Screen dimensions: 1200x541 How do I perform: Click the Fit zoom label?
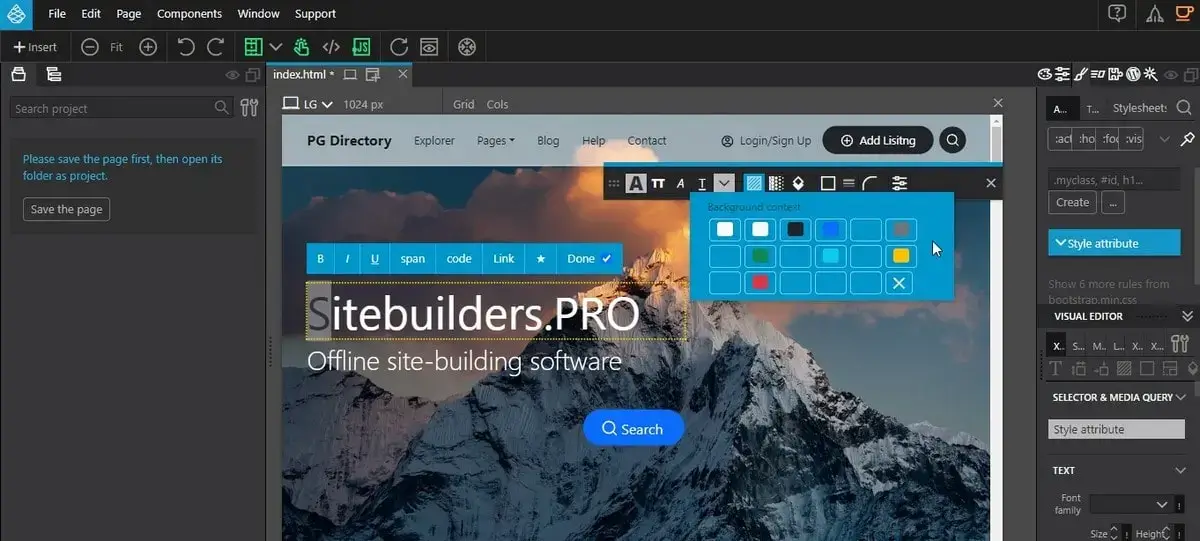pos(117,47)
